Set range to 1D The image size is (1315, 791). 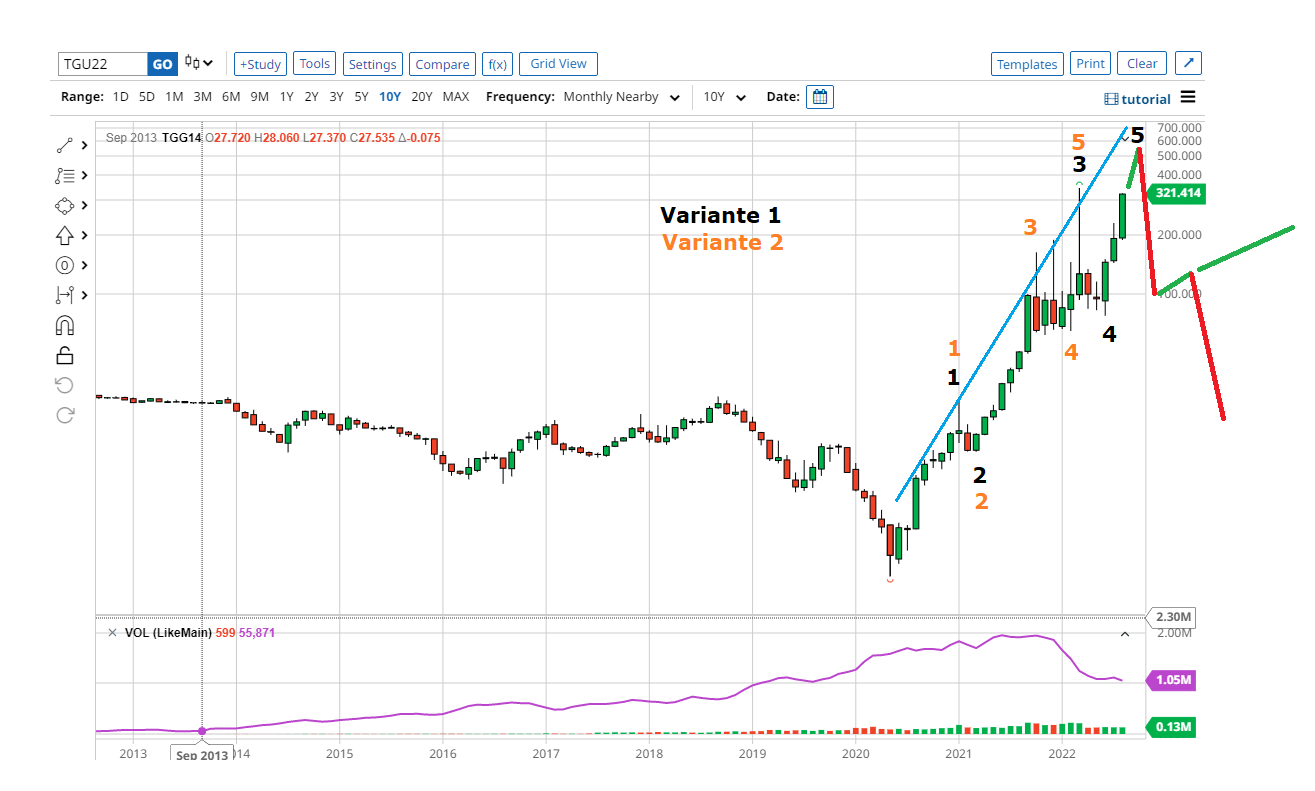pyautogui.click(x=121, y=97)
